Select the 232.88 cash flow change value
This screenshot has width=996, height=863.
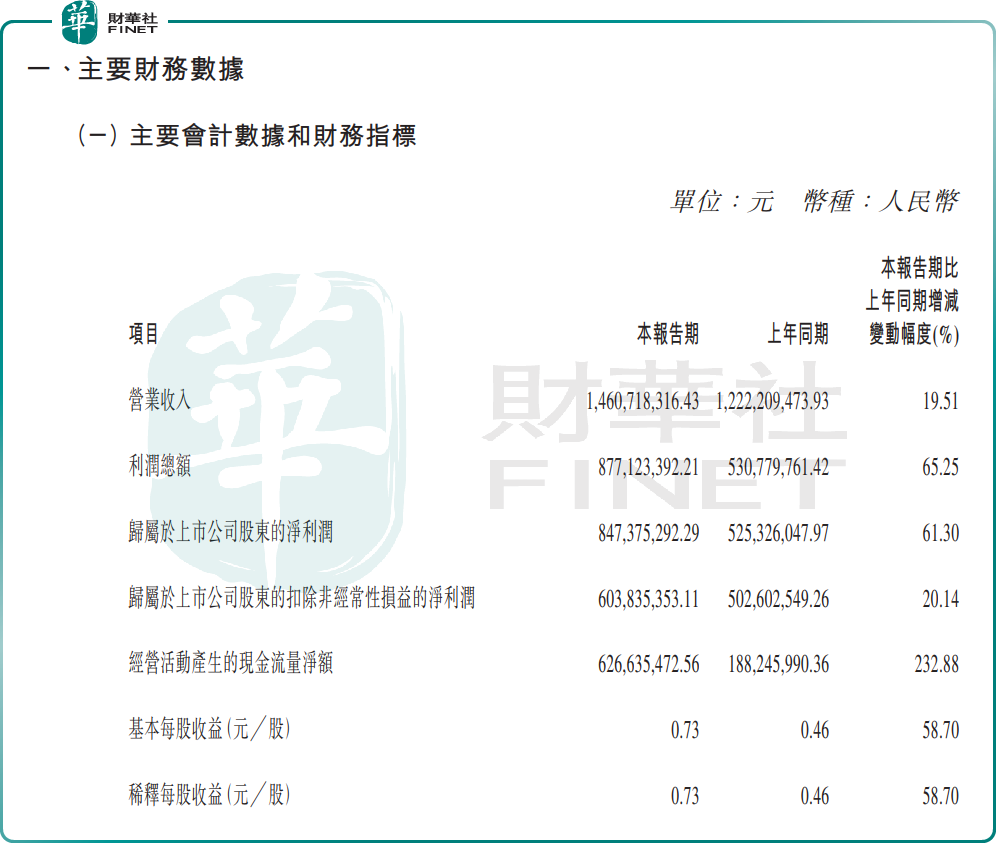click(936, 664)
